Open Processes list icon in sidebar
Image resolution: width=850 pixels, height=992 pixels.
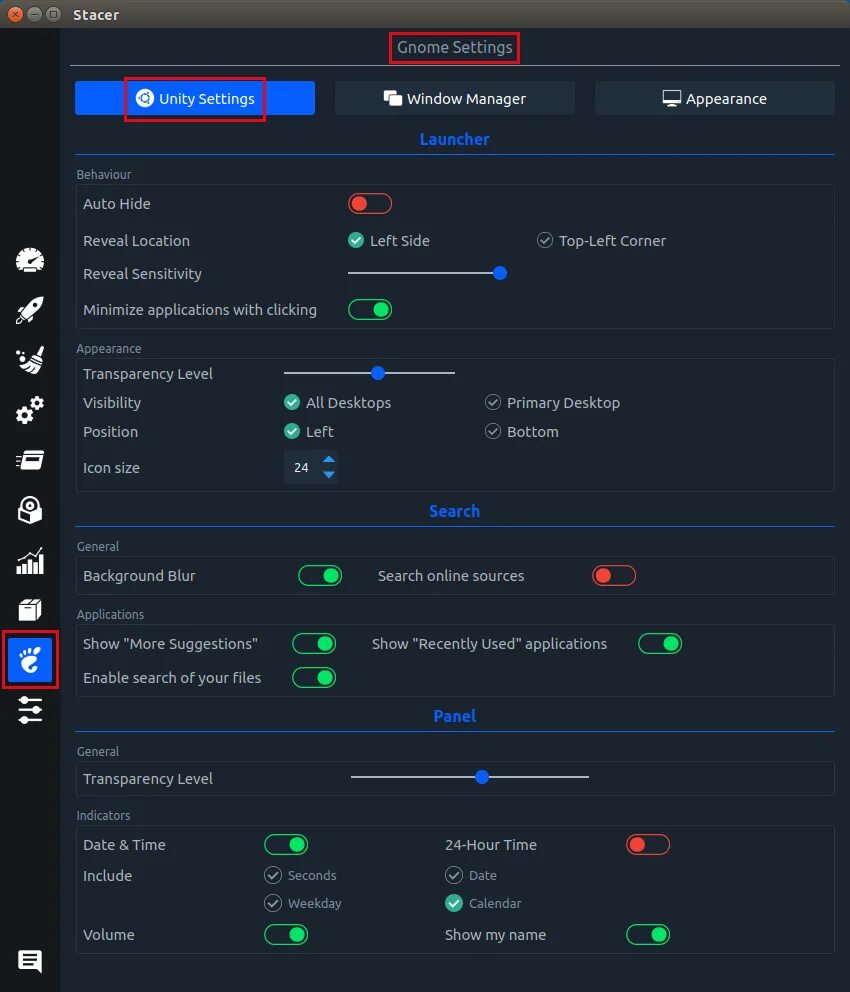coord(30,460)
